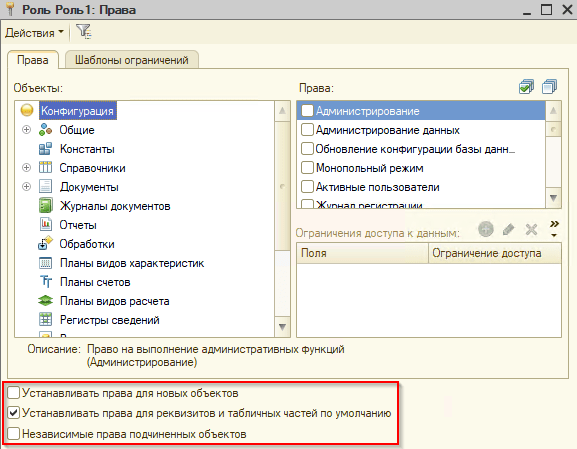Tick the Администрирование checkbox
Viewport: 577px width, 449px height.
tap(307, 110)
